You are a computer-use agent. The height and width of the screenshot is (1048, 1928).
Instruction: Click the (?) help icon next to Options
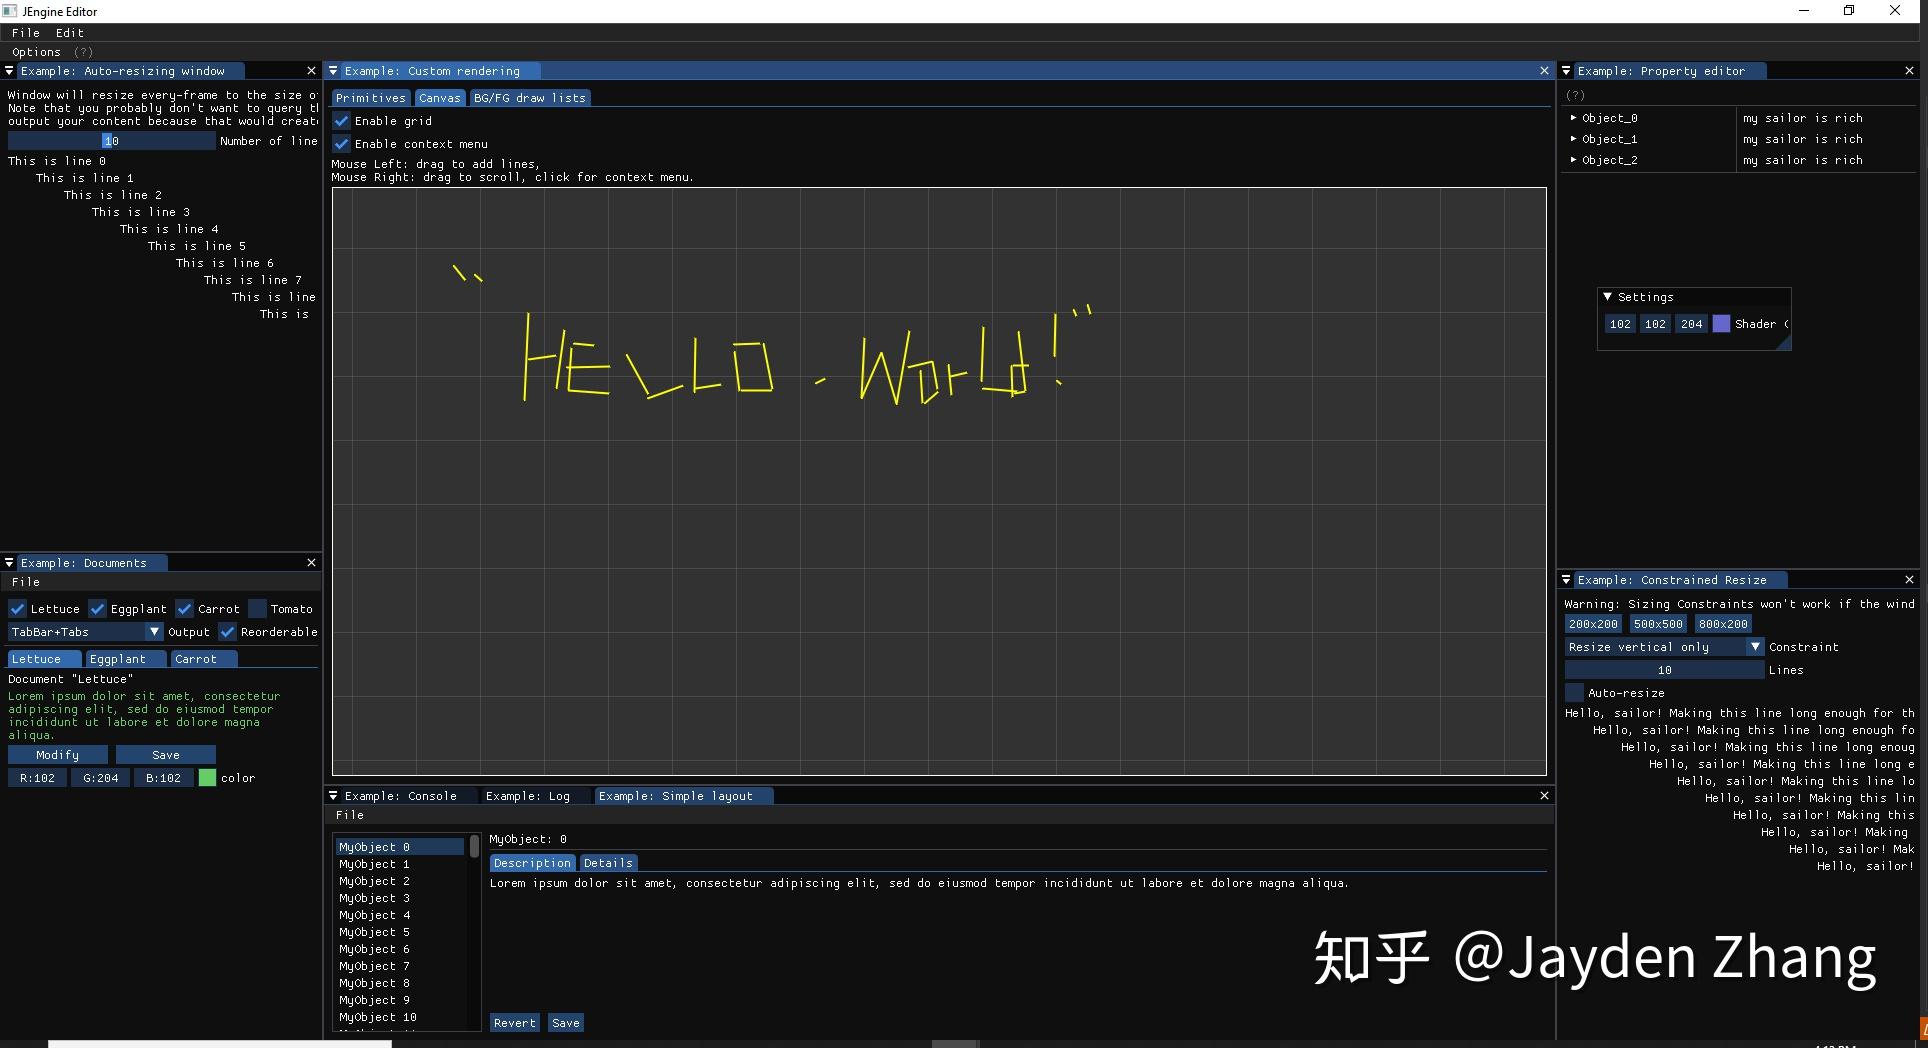pyautogui.click(x=84, y=52)
